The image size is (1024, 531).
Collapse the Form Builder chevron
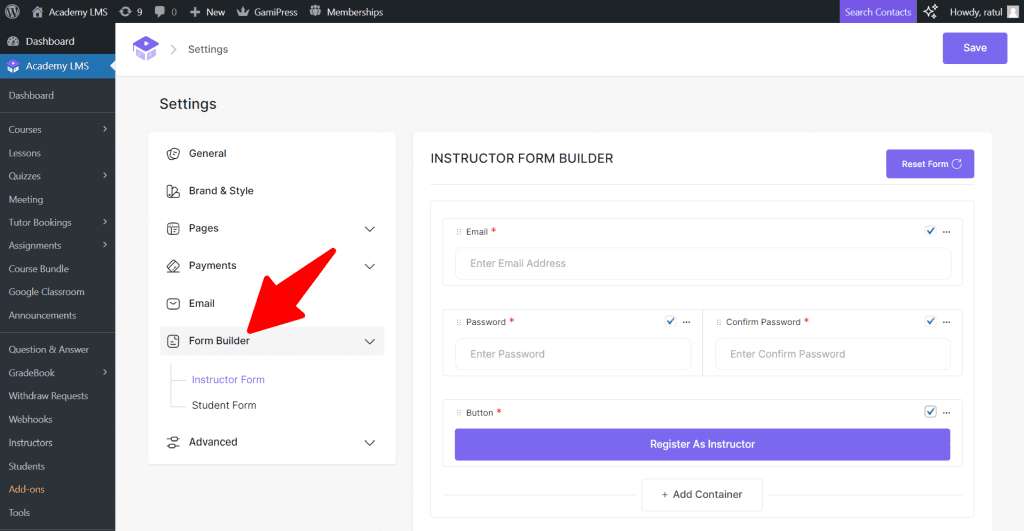pyautogui.click(x=370, y=342)
